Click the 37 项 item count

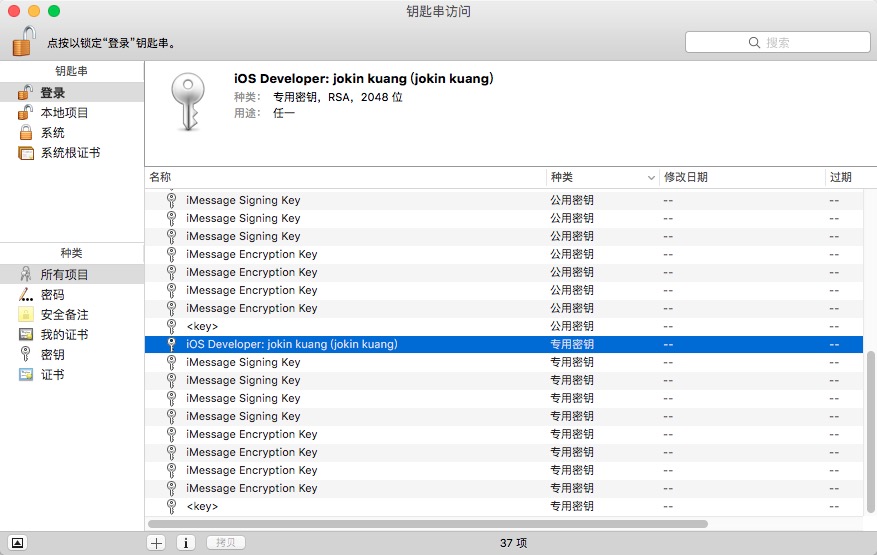point(513,543)
